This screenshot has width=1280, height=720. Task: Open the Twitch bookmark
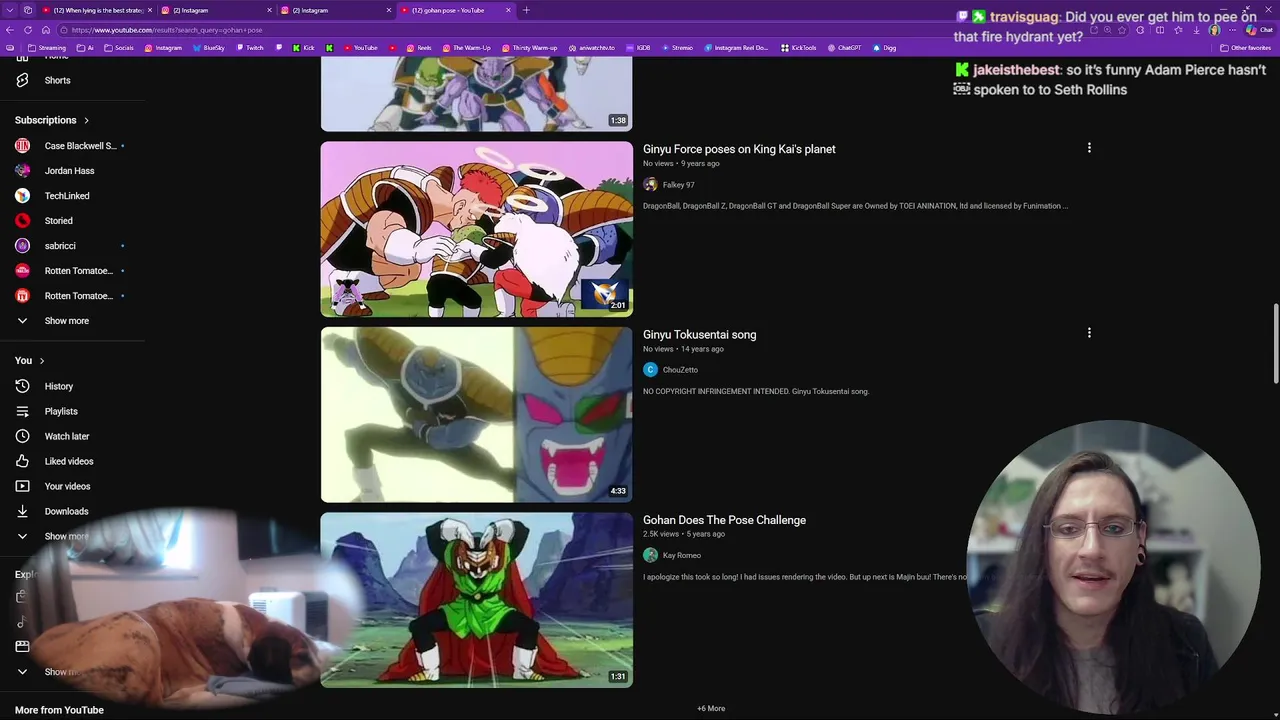point(250,48)
